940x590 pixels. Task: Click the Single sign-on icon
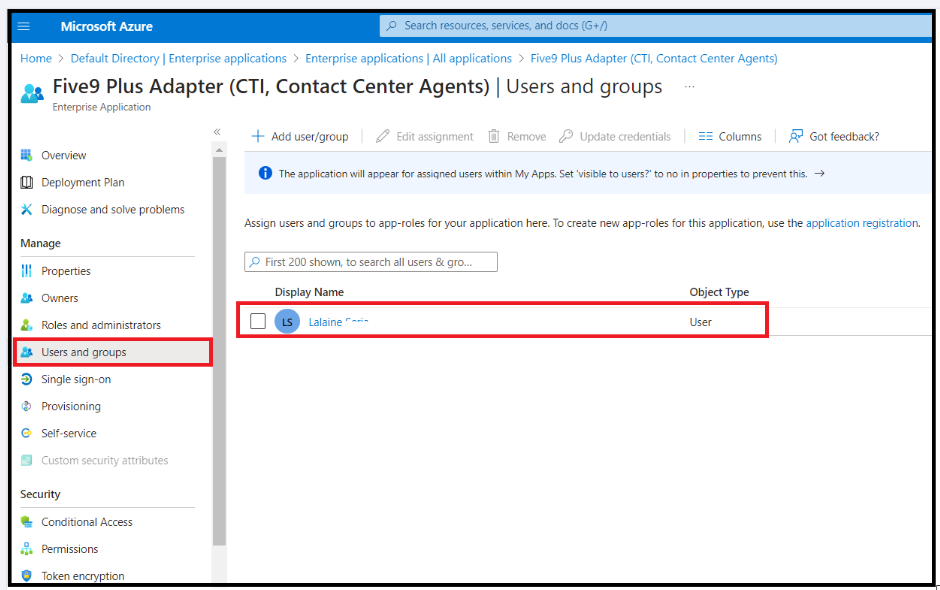pyautogui.click(x=26, y=379)
